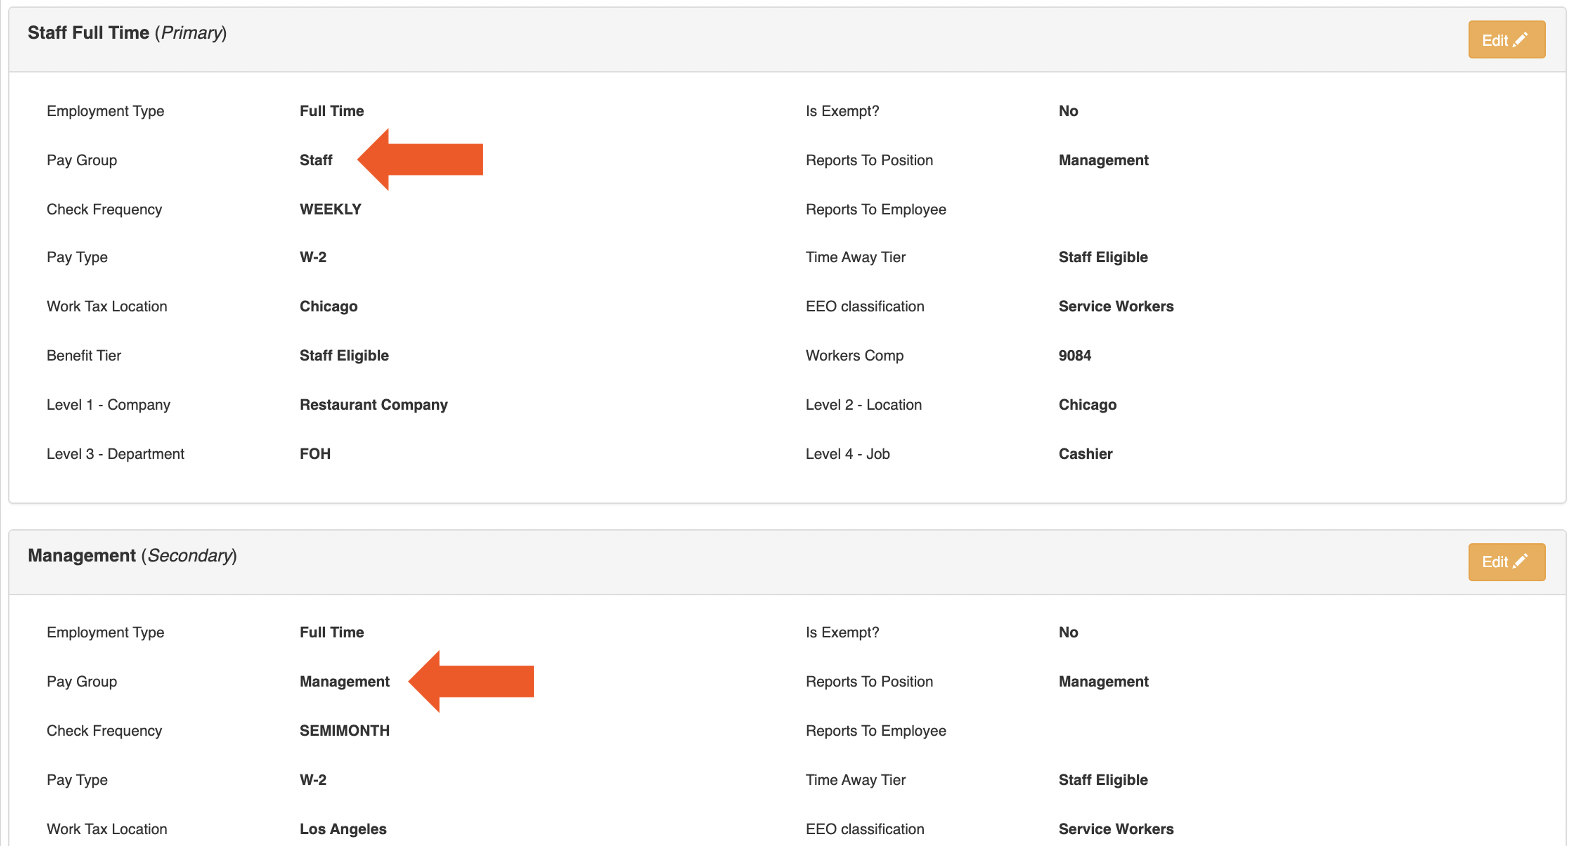The height and width of the screenshot is (846, 1572).
Task: Click the orange arrow pointing at Staff
Action: pos(421,160)
